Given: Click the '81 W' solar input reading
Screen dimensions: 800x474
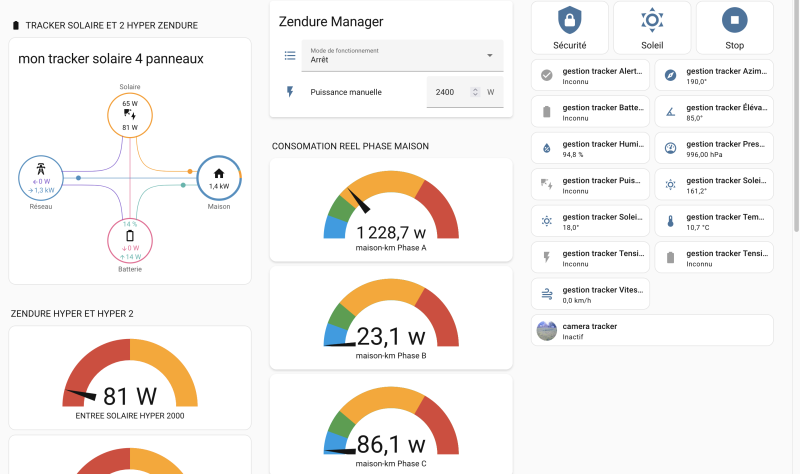Looking at the screenshot, I should coord(130,396).
